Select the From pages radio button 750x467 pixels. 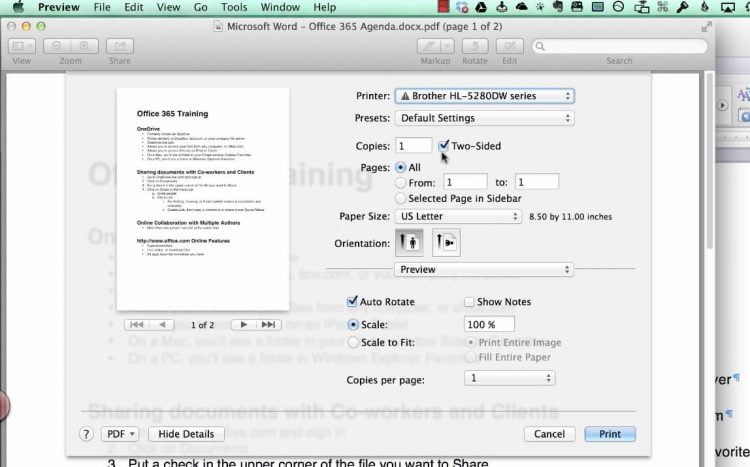pyautogui.click(x=400, y=183)
